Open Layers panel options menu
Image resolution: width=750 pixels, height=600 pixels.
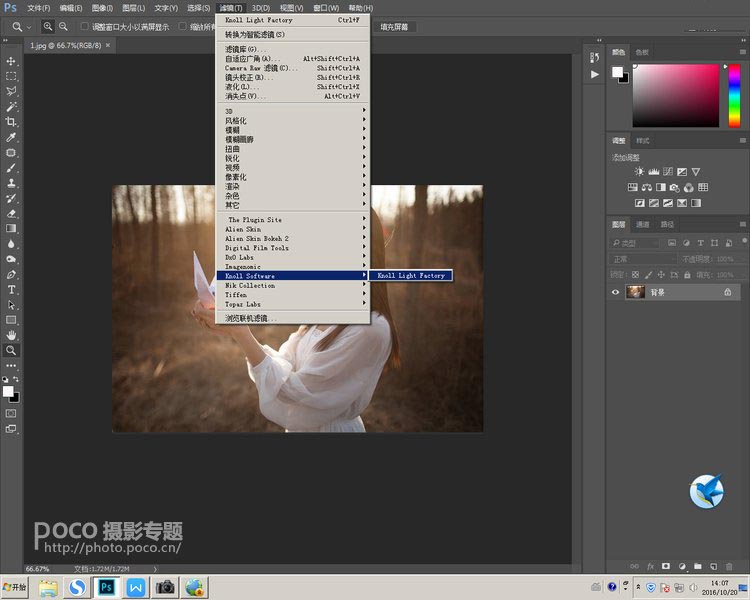[742, 224]
